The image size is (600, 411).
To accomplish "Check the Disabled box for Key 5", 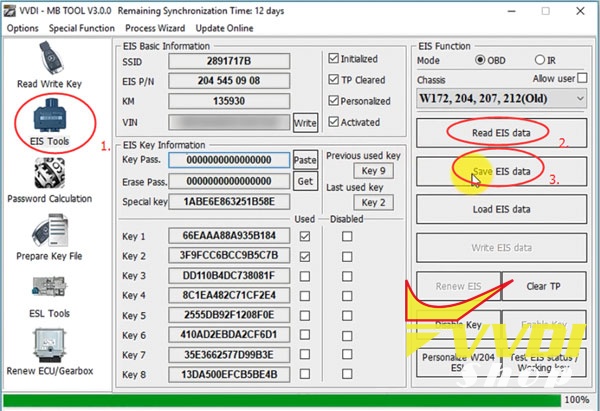I will tap(347, 316).
